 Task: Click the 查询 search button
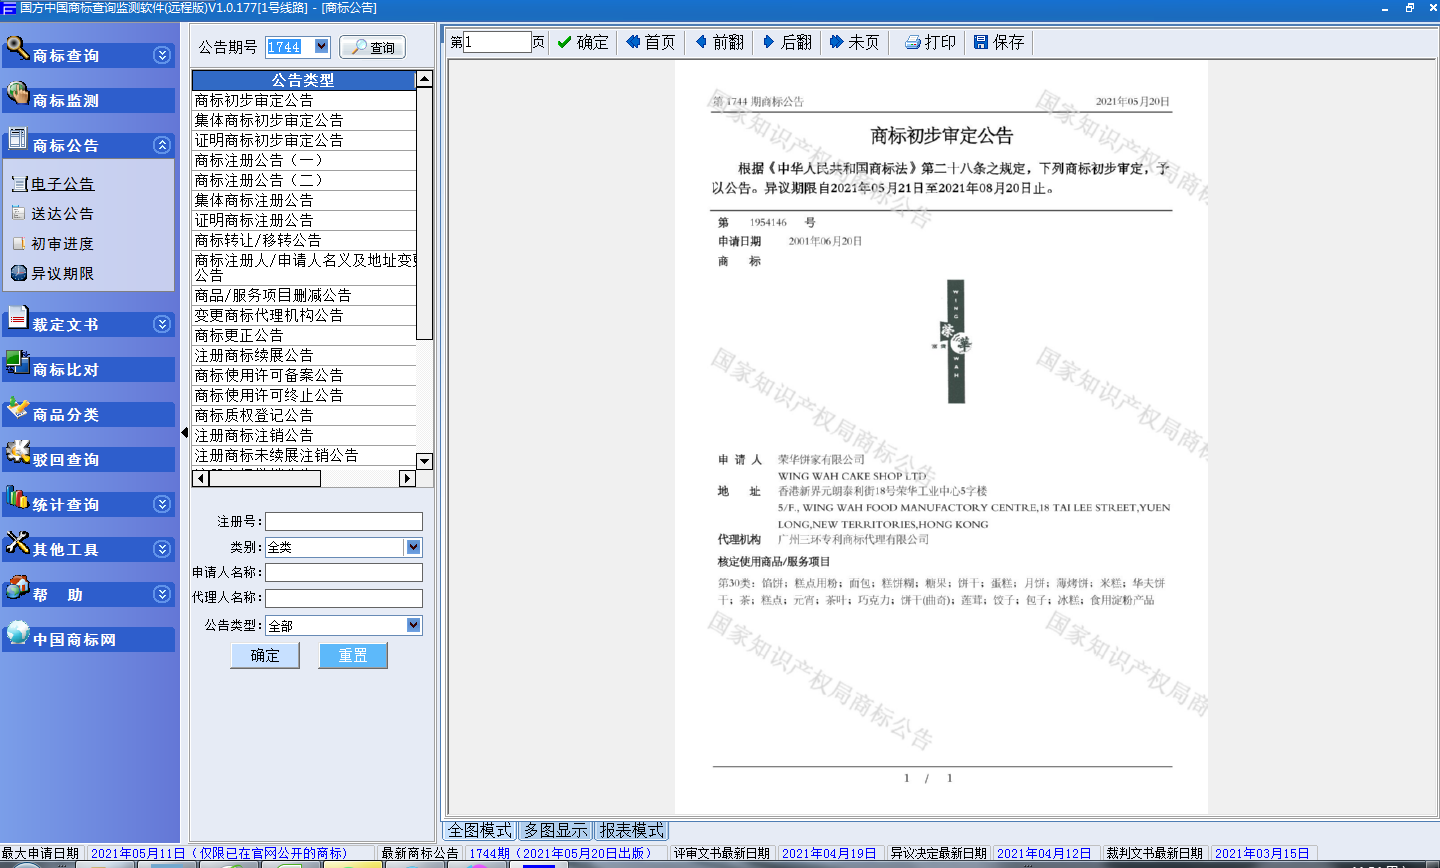click(x=372, y=47)
